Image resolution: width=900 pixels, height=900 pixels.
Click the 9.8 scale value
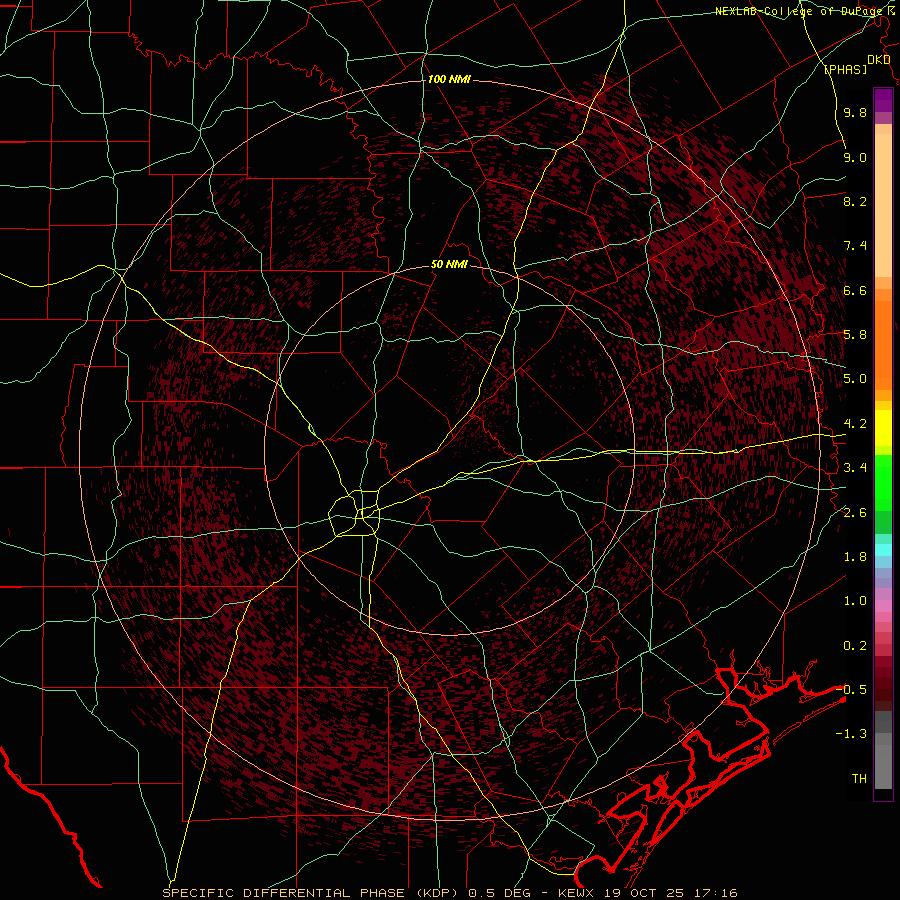pos(855,113)
